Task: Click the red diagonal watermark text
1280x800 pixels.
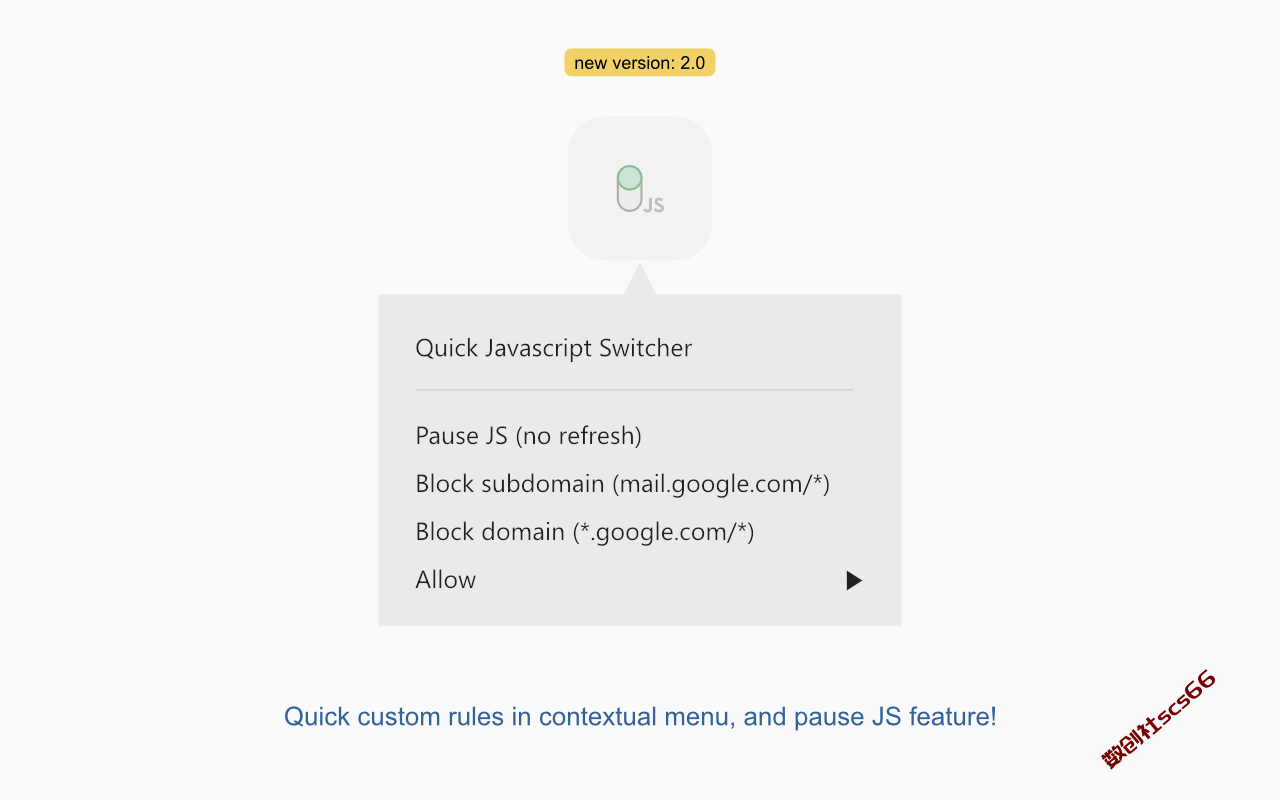Action: (x=1159, y=720)
